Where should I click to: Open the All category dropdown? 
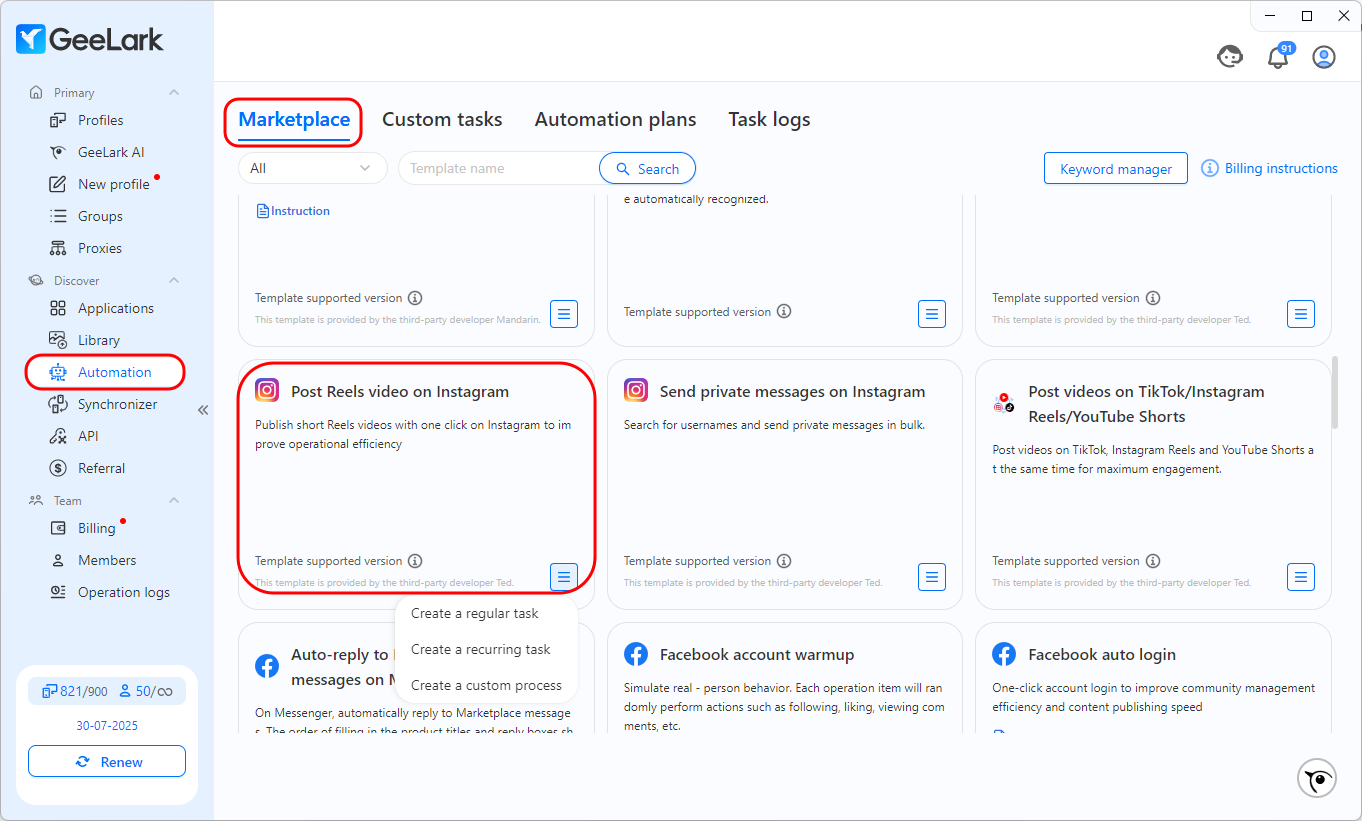coord(312,168)
